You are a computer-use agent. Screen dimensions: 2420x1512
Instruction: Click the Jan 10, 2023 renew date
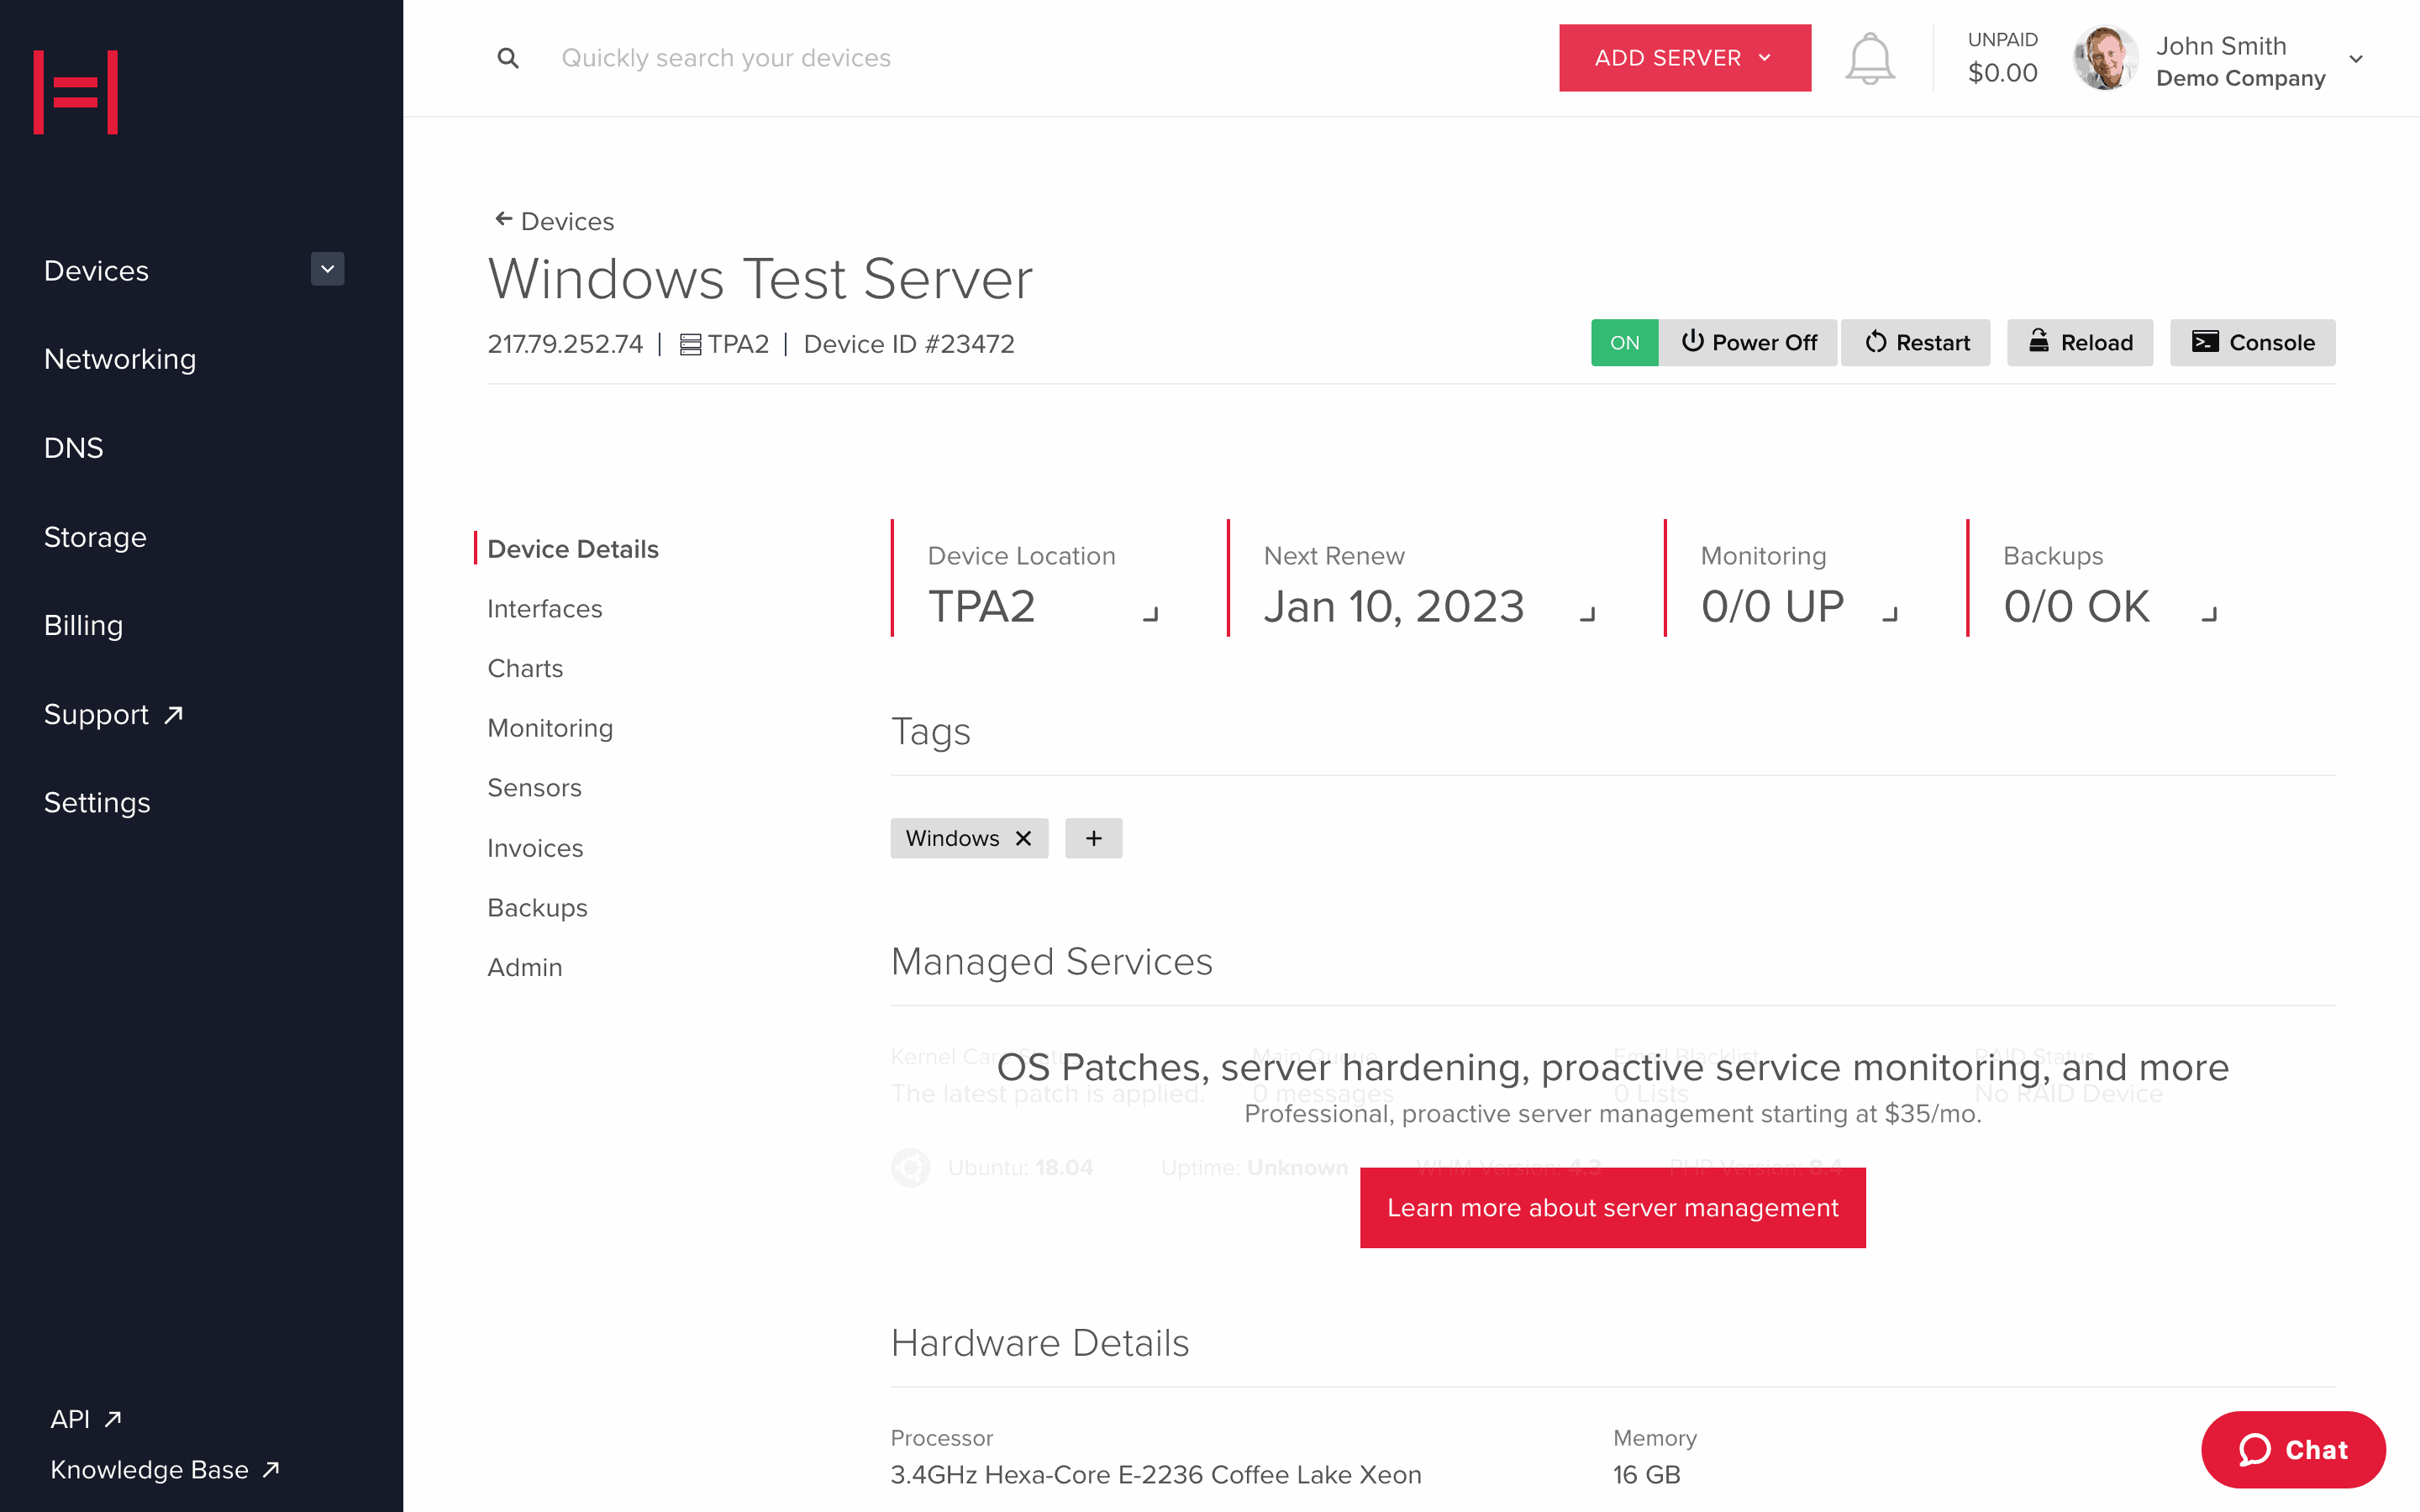coord(1394,606)
